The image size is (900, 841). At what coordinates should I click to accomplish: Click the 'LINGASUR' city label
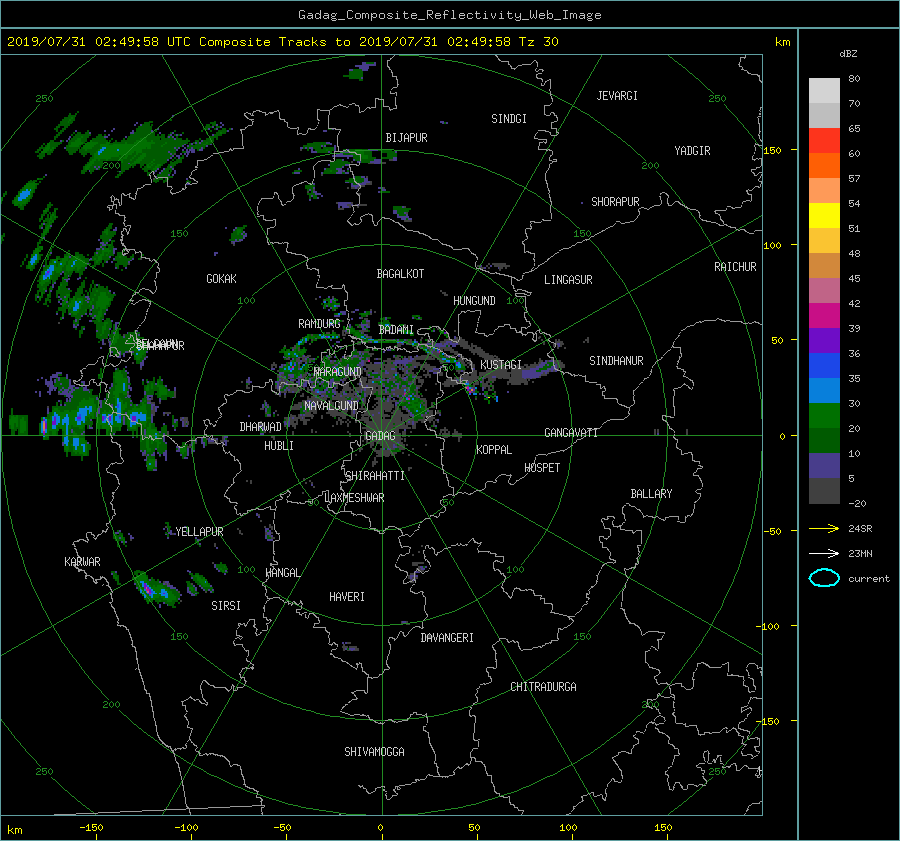tap(568, 280)
